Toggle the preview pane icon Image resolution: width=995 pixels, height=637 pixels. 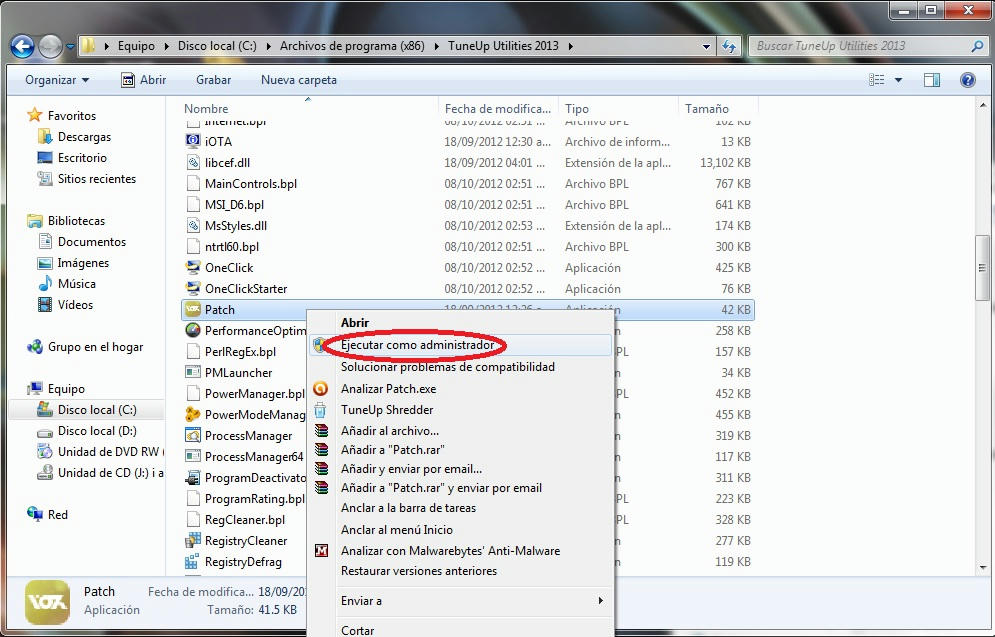932,80
